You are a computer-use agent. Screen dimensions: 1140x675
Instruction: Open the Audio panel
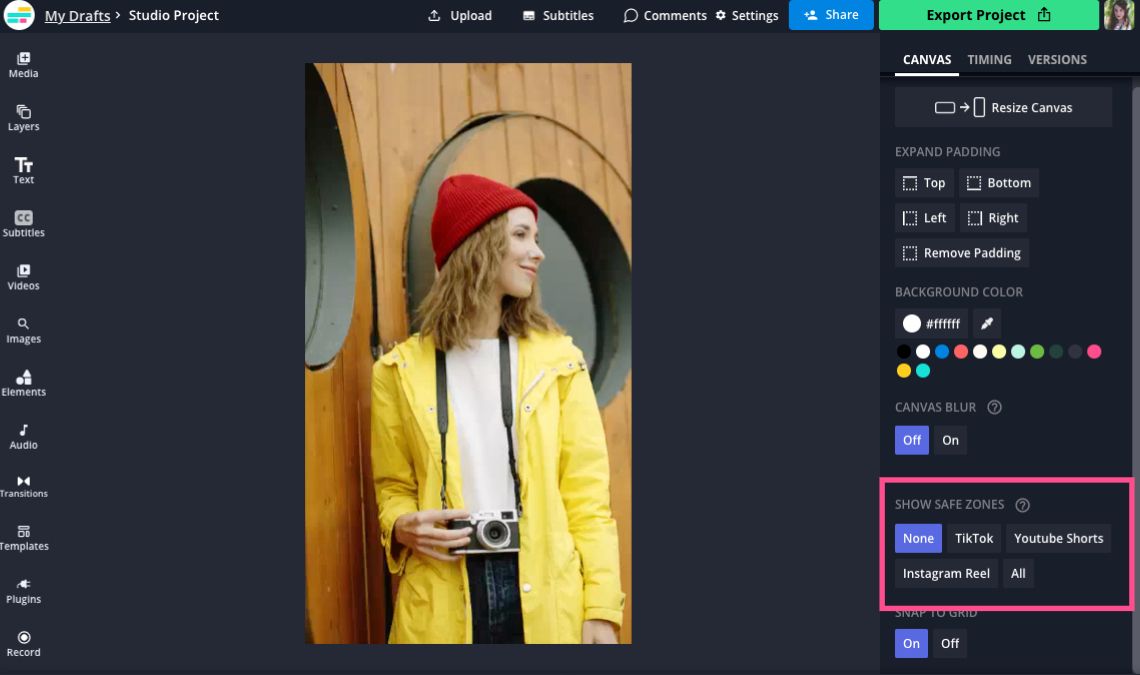(x=23, y=436)
